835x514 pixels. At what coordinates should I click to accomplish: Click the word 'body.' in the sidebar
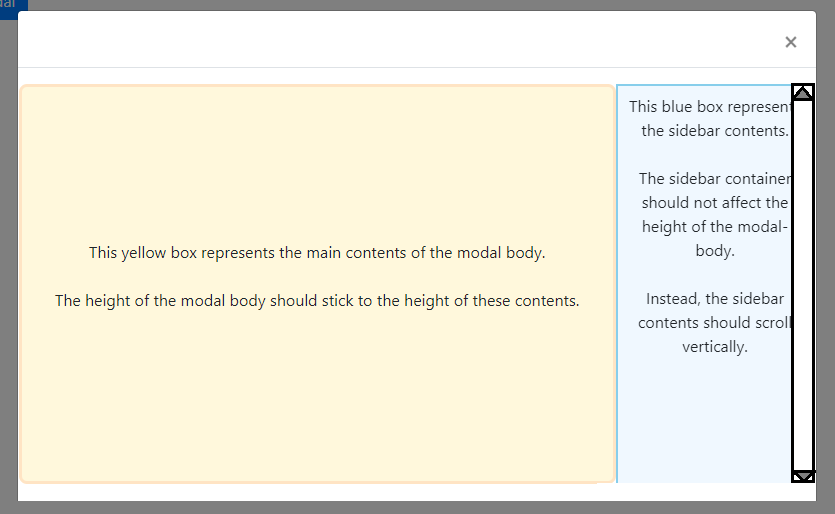pos(715,250)
